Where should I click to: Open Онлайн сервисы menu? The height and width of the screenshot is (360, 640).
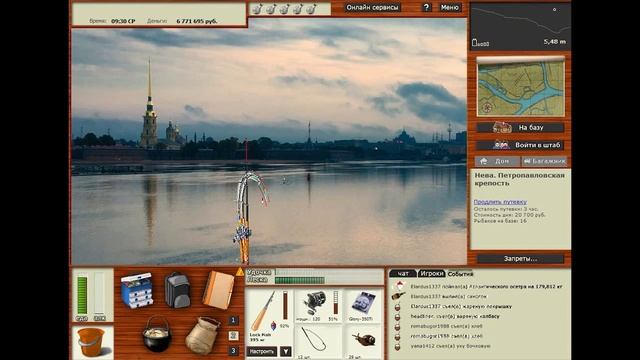point(372,7)
